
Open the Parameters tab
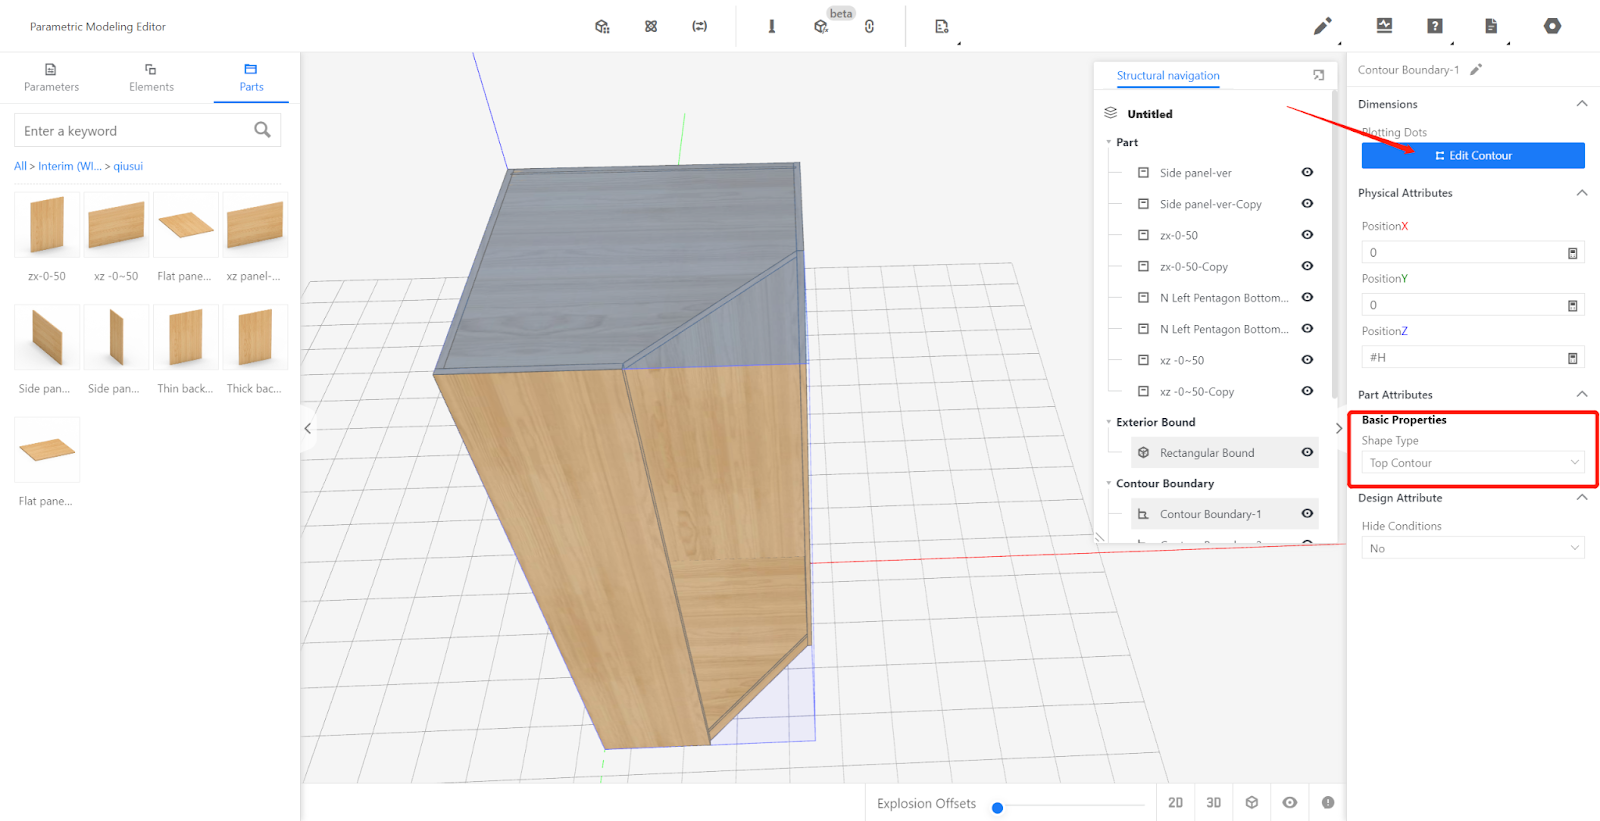coord(51,77)
